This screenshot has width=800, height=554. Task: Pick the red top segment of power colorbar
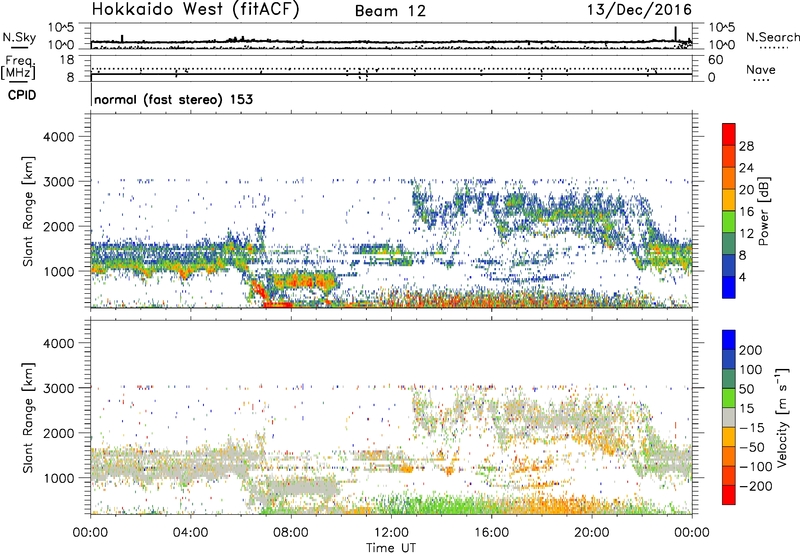(x=729, y=134)
